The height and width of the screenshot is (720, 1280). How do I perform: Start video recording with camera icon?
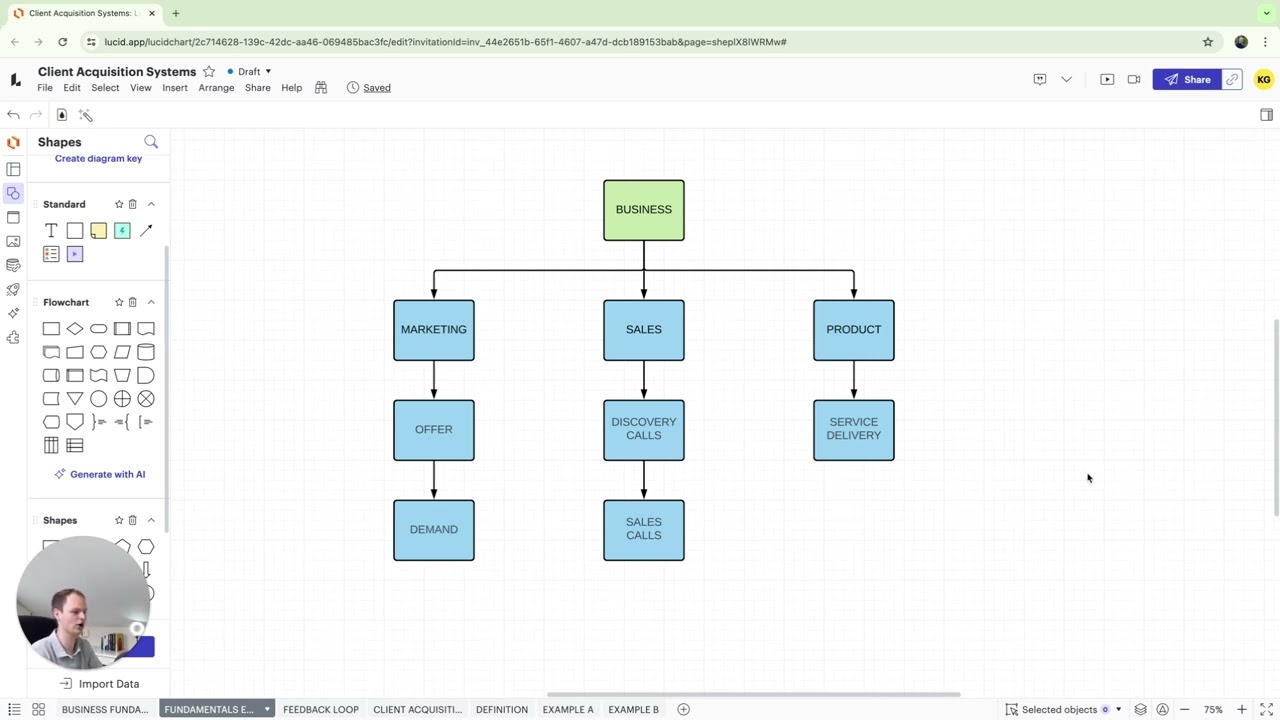pos(1134,79)
